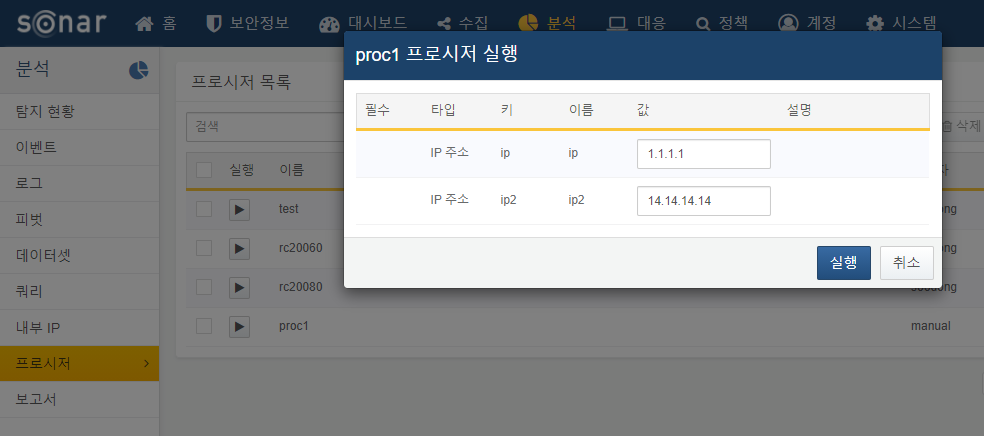Select 피벗 in sidebar
The height and width of the screenshot is (436, 984).
79,220
